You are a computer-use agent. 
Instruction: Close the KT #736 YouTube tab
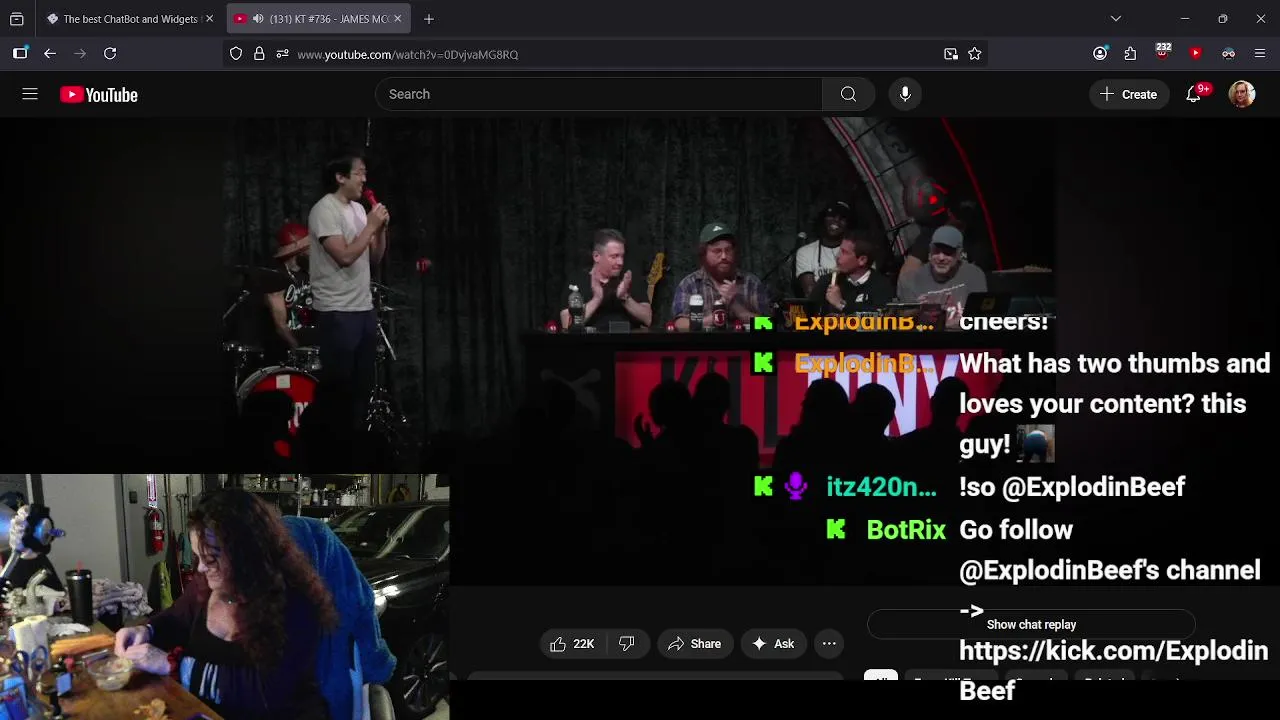[x=397, y=19]
